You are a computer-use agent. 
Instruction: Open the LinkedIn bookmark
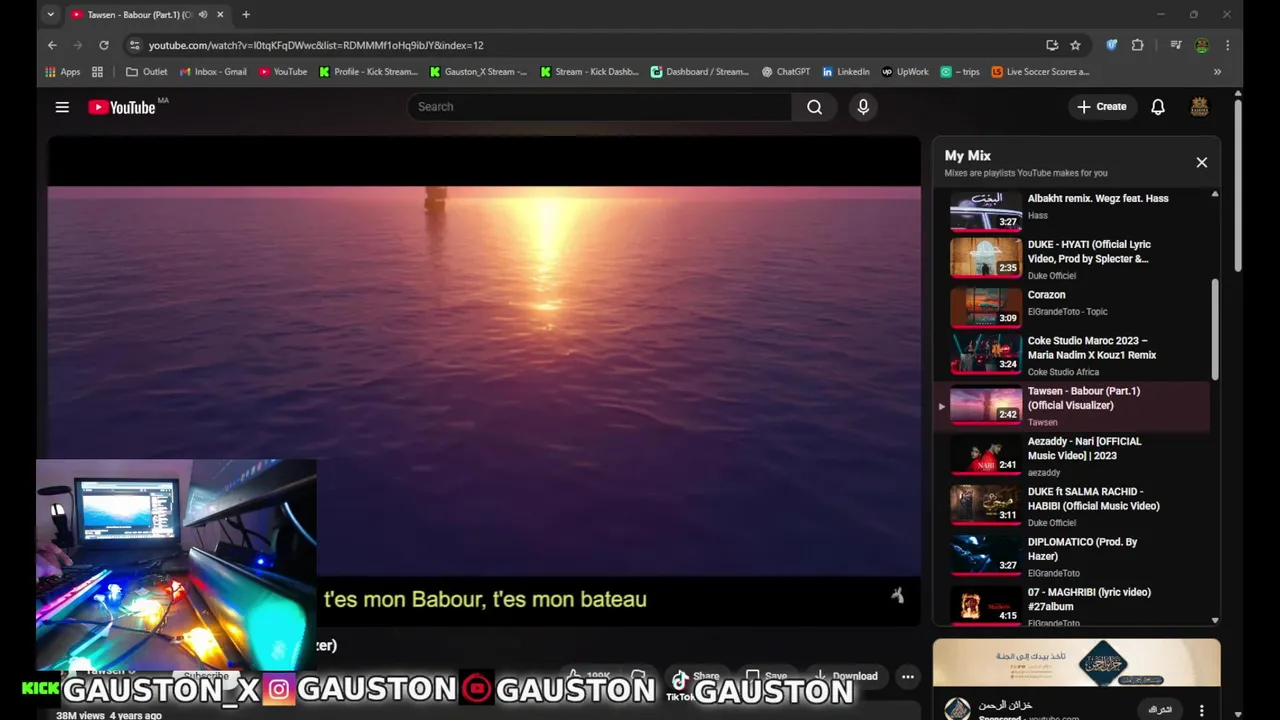pos(846,72)
